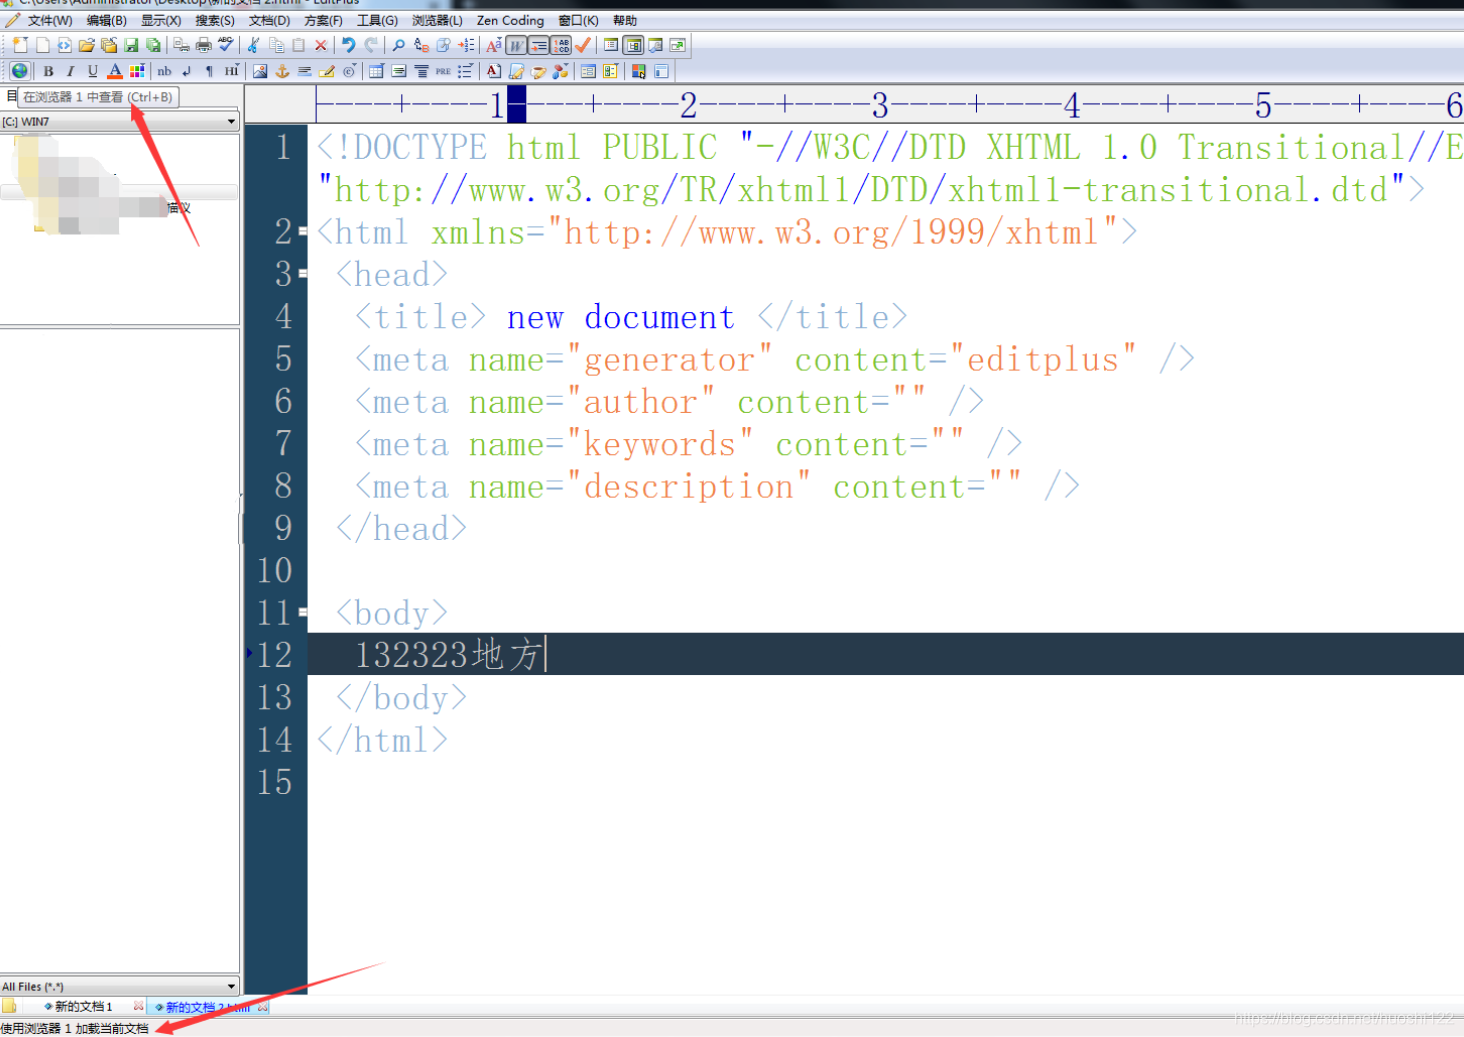The image size is (1464, 1037).
Task: Open Find with magnifier icon
Action: click(x=398, y=45)
